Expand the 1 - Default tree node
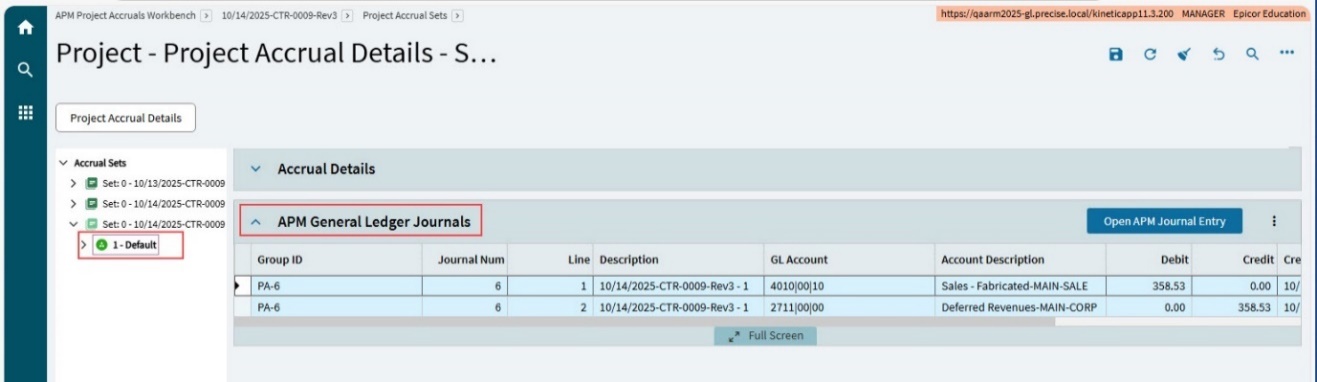Viewport: 1317px width, 382px height. coord(84,245)
